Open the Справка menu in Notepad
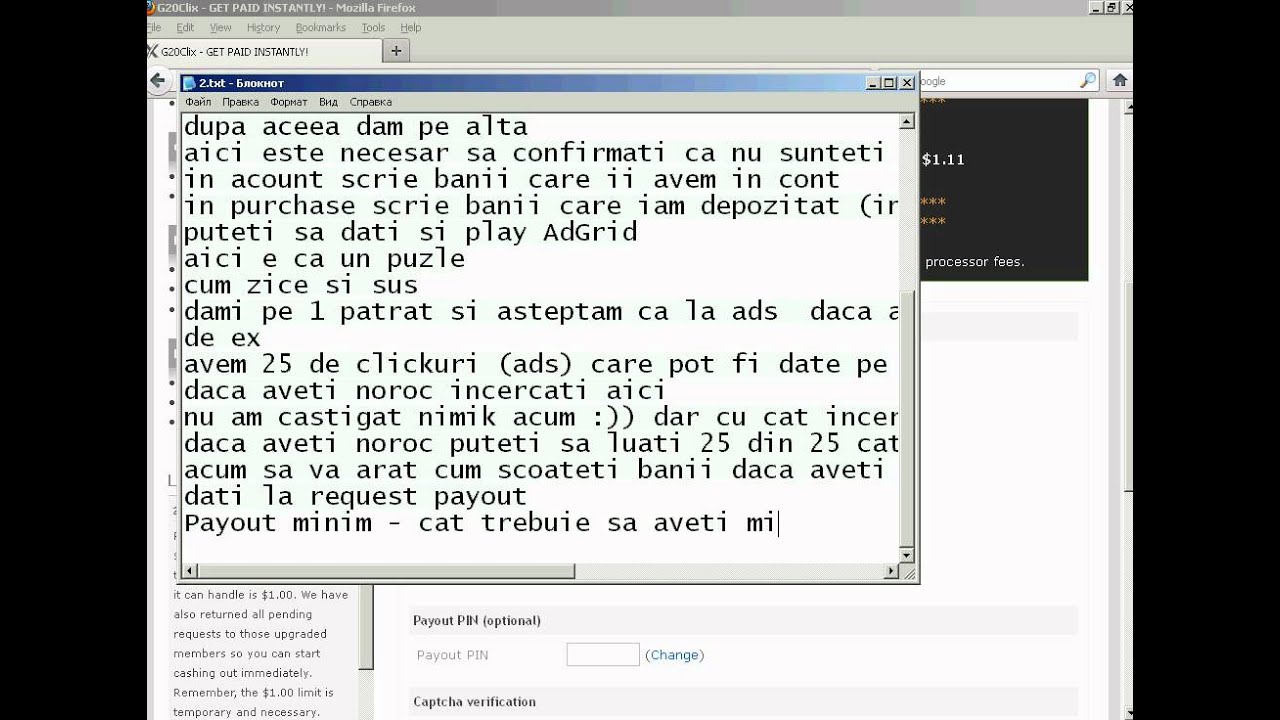1280x720 pixels. (x=370, y=102)
